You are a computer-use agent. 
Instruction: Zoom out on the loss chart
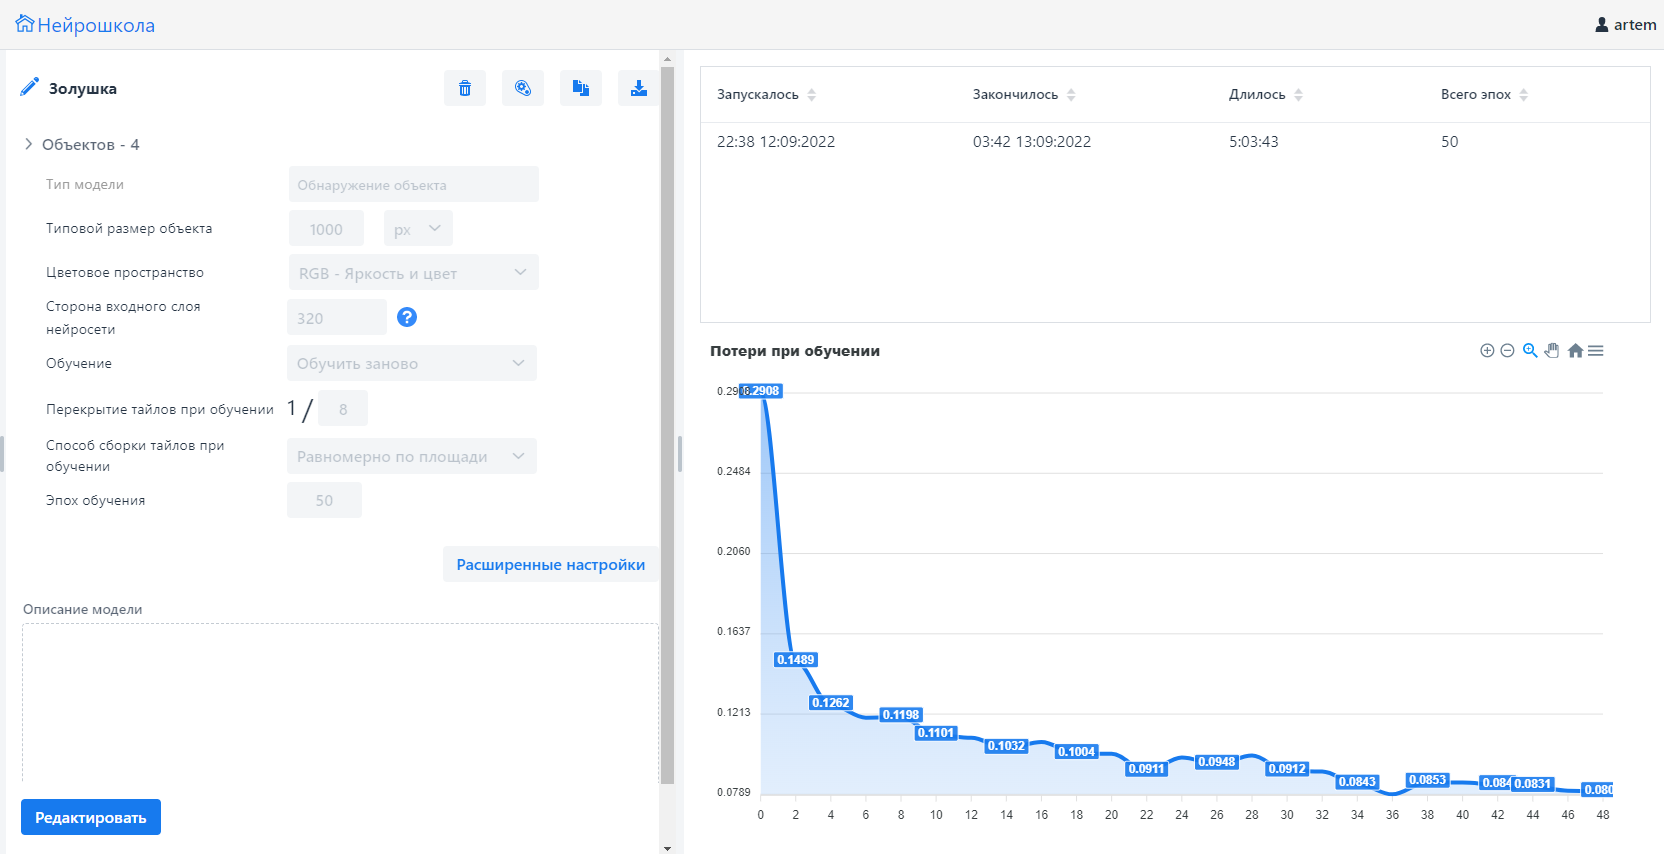click(x=1507, y=351)
